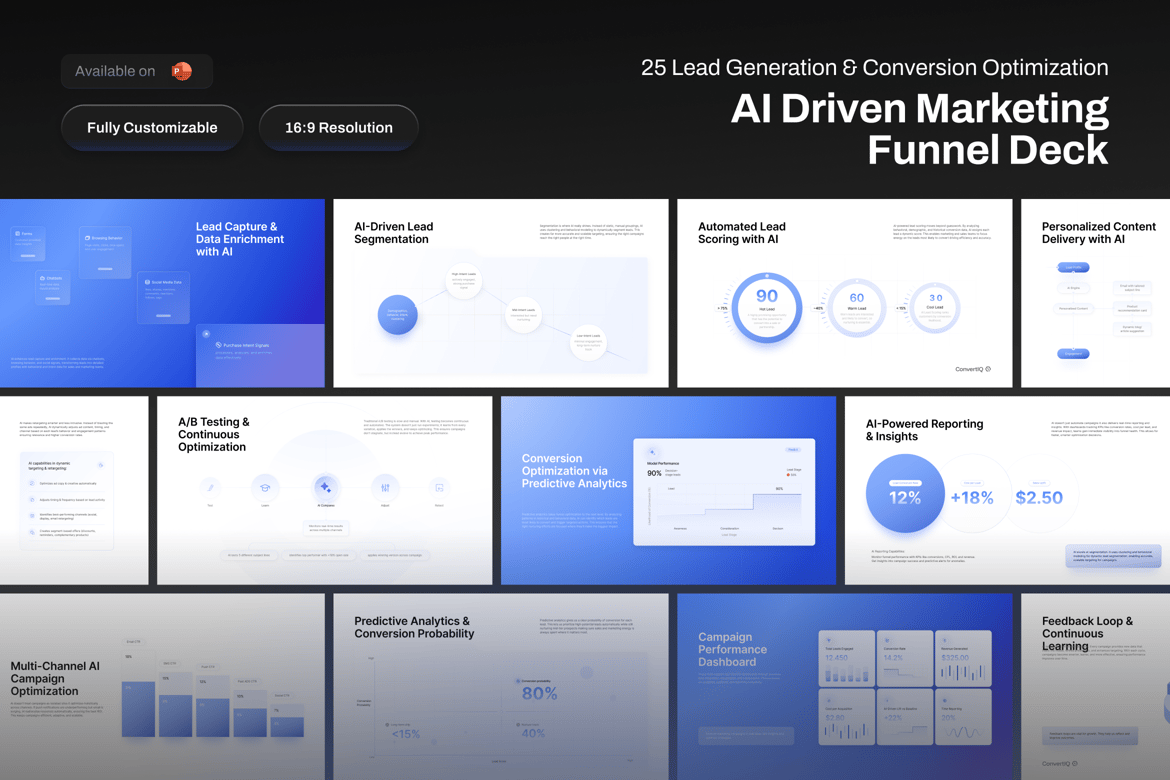Screen dimensions: 1170x780
Task: Open the Campaign Performance Dashboard slide
Action: pos(845,687)
